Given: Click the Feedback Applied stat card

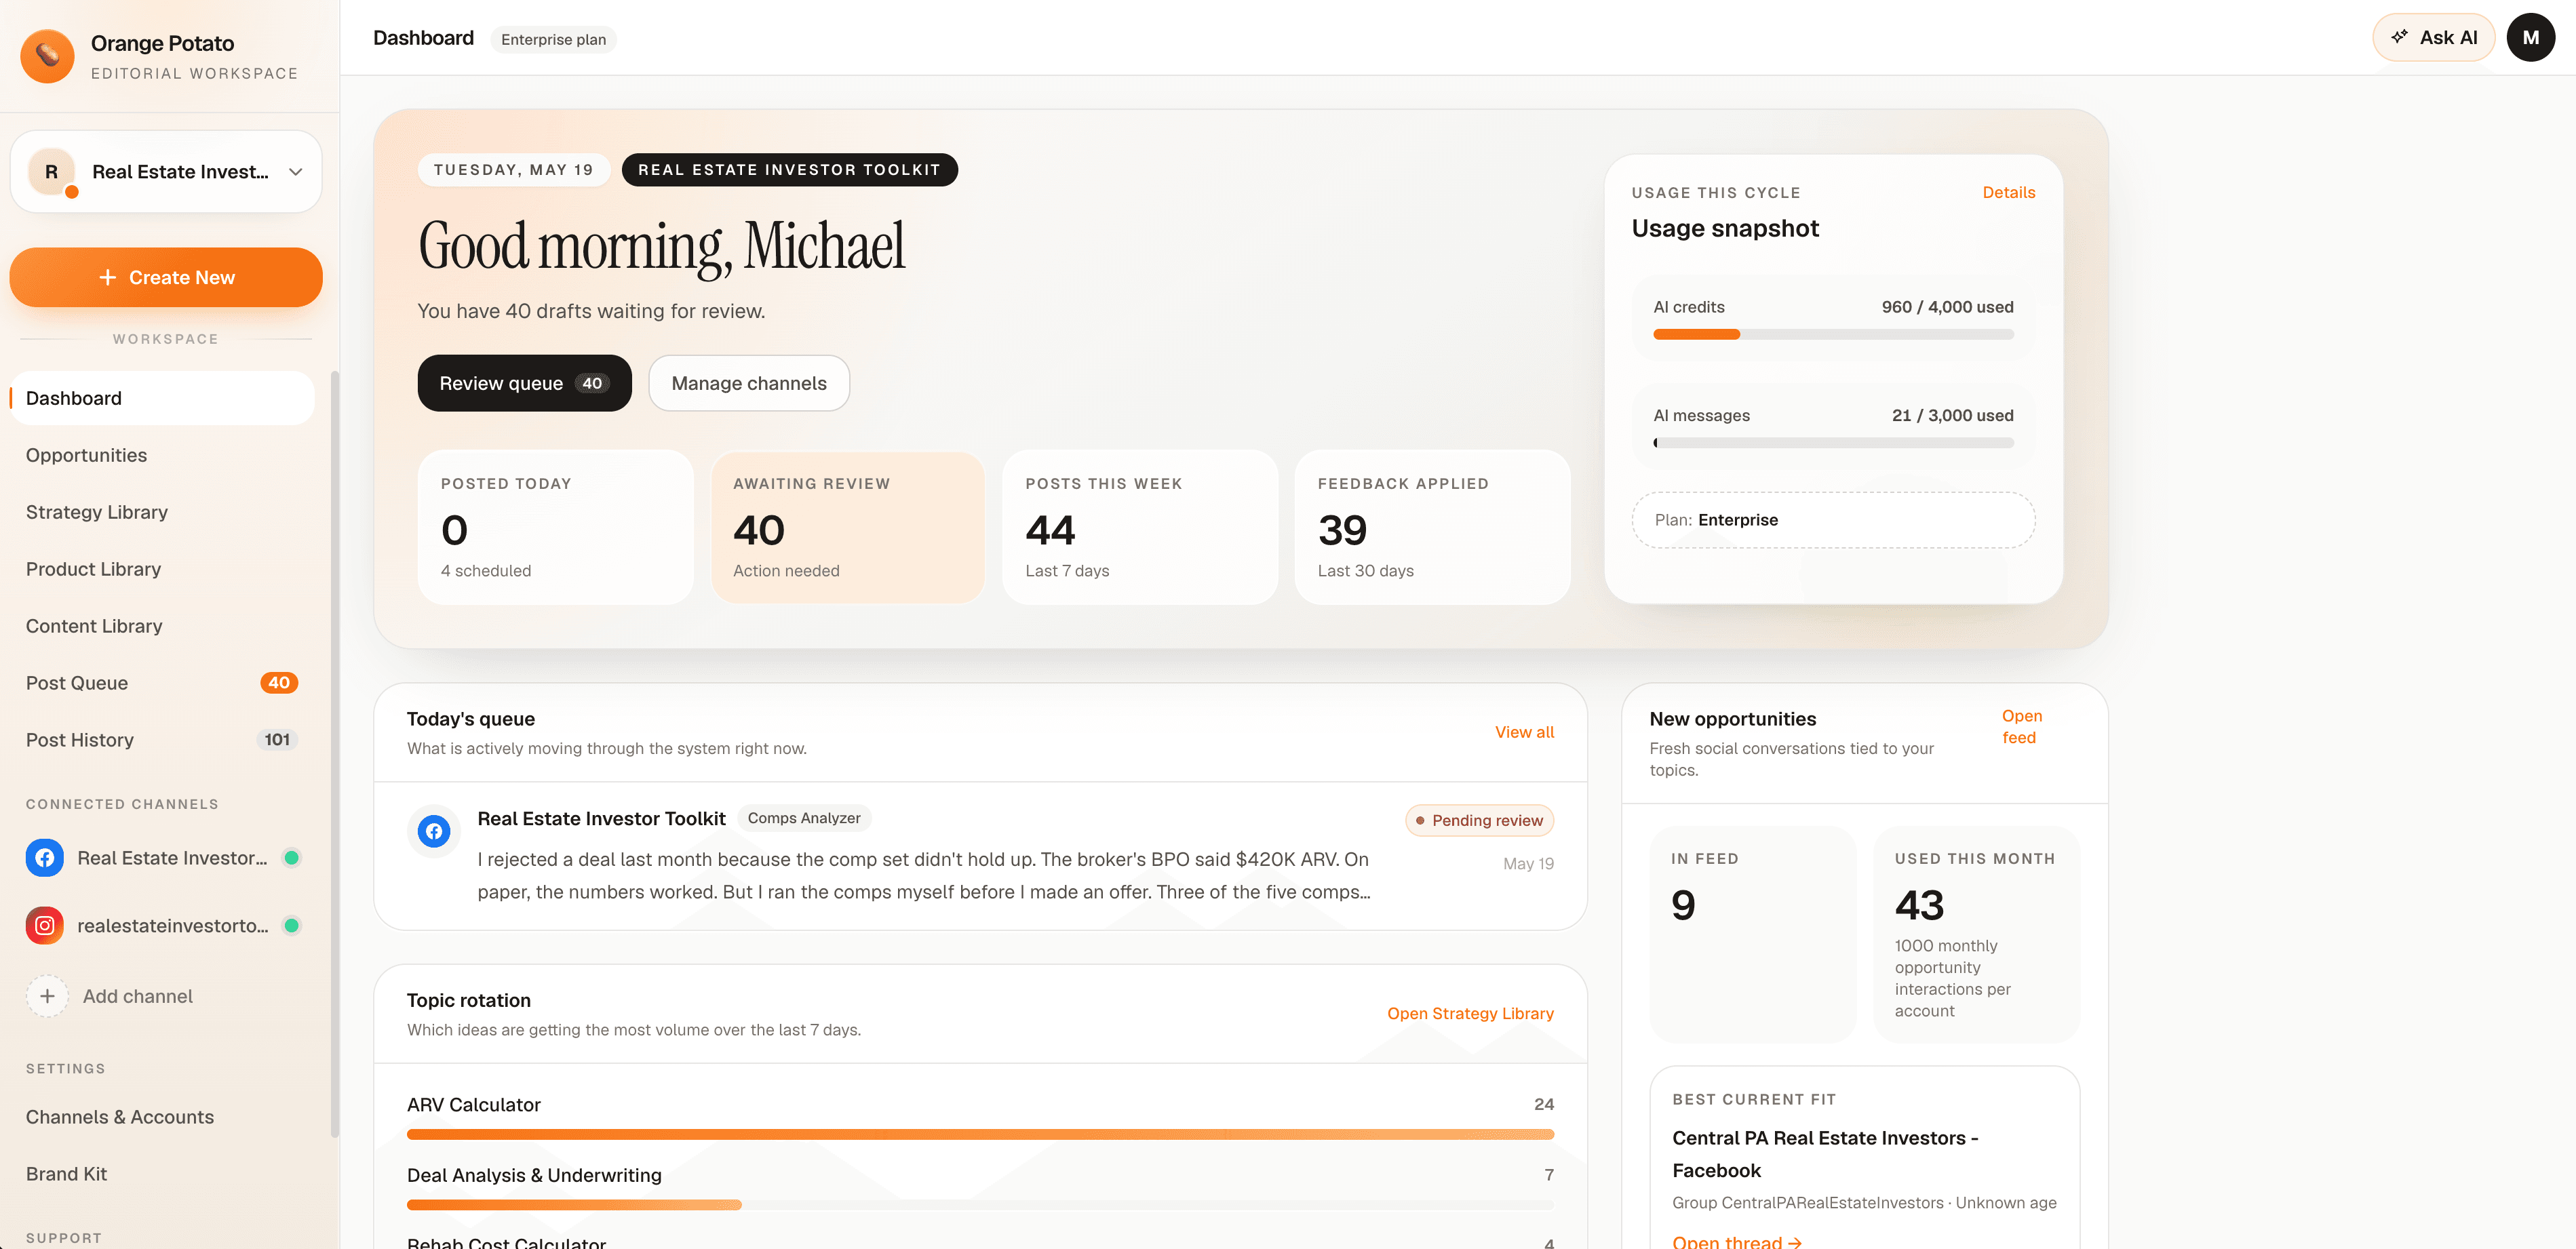Looking at the screenshot, I should tap(1432, 527).
